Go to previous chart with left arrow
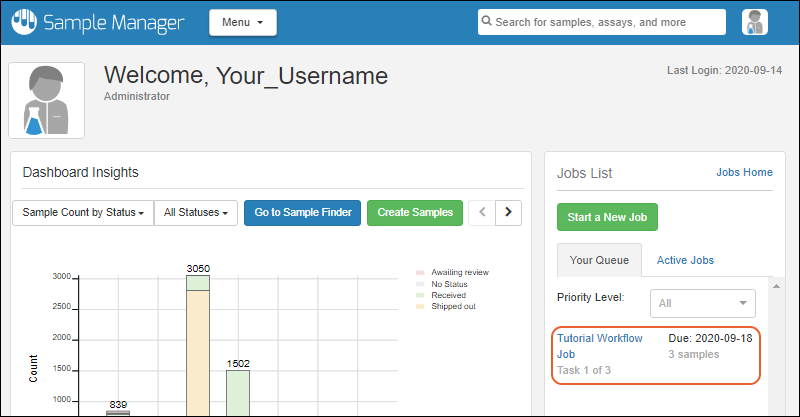Screen dimensions: 800x417 point(482,212)
